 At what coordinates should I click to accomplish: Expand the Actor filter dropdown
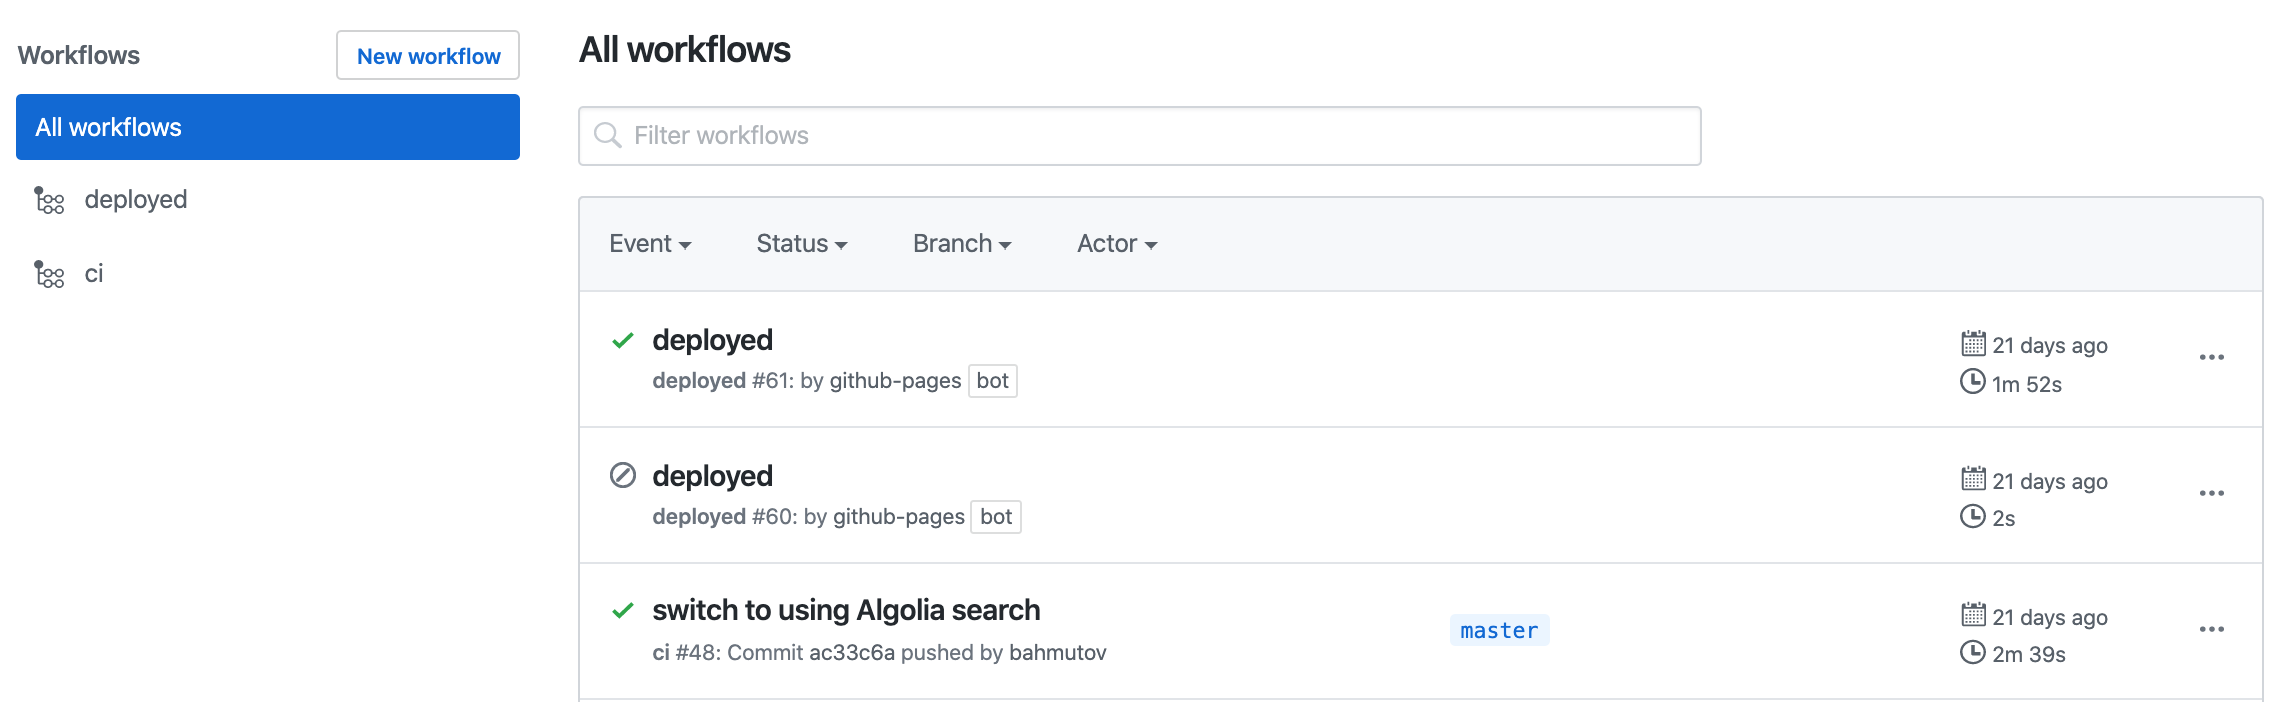tap(1117, 244)
